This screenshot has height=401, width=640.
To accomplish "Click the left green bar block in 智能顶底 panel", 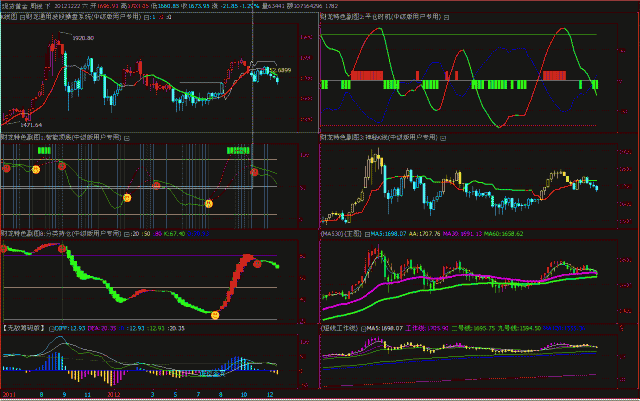I will (44, 149).
